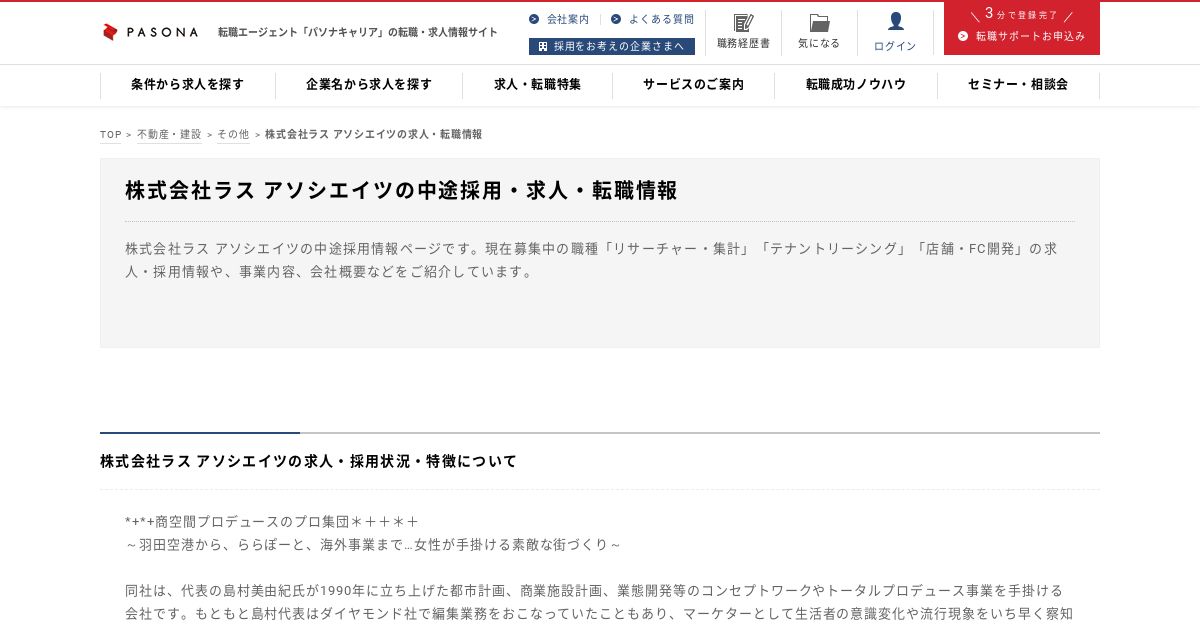Click the line *+*+商空間プロデュースのプロ集団

point(271,522)
